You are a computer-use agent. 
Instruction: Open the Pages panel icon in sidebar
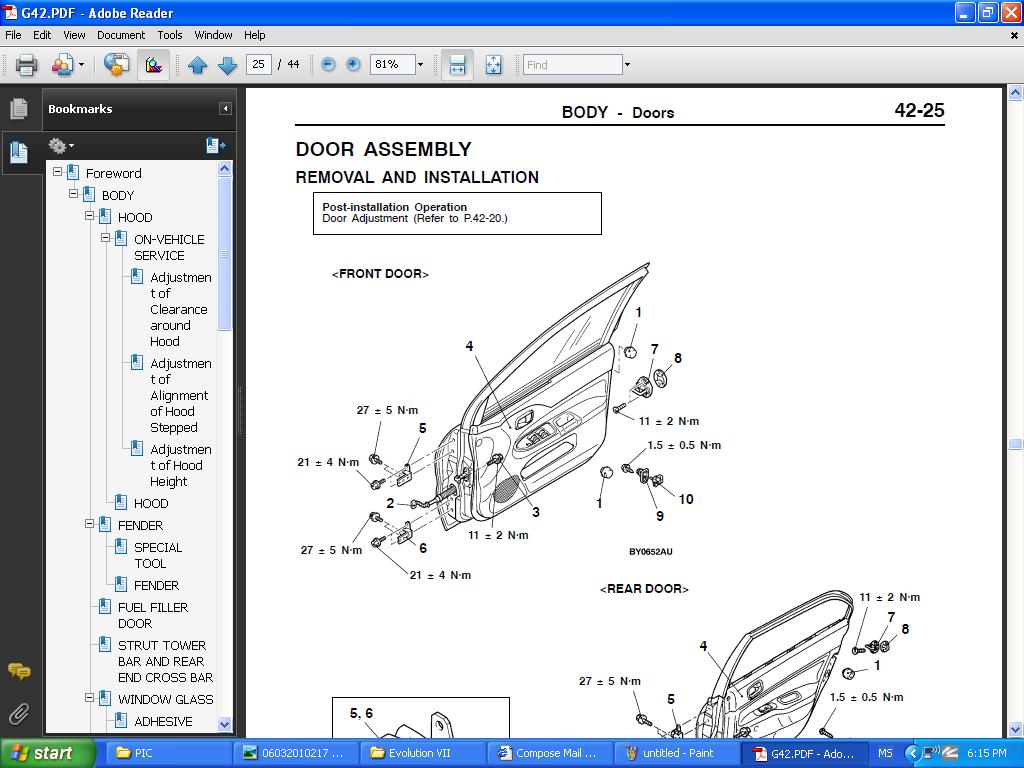coord(18,109)
